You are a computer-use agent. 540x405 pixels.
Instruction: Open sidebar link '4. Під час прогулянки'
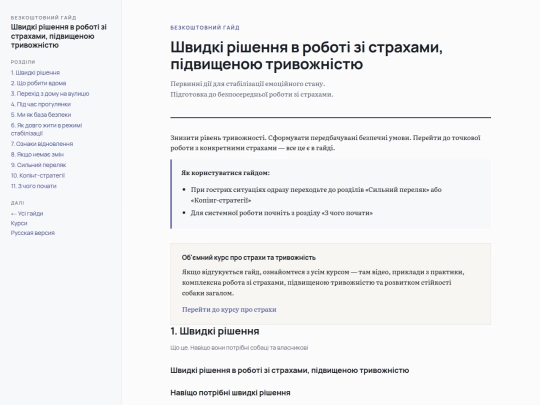[x=41, y=104]
